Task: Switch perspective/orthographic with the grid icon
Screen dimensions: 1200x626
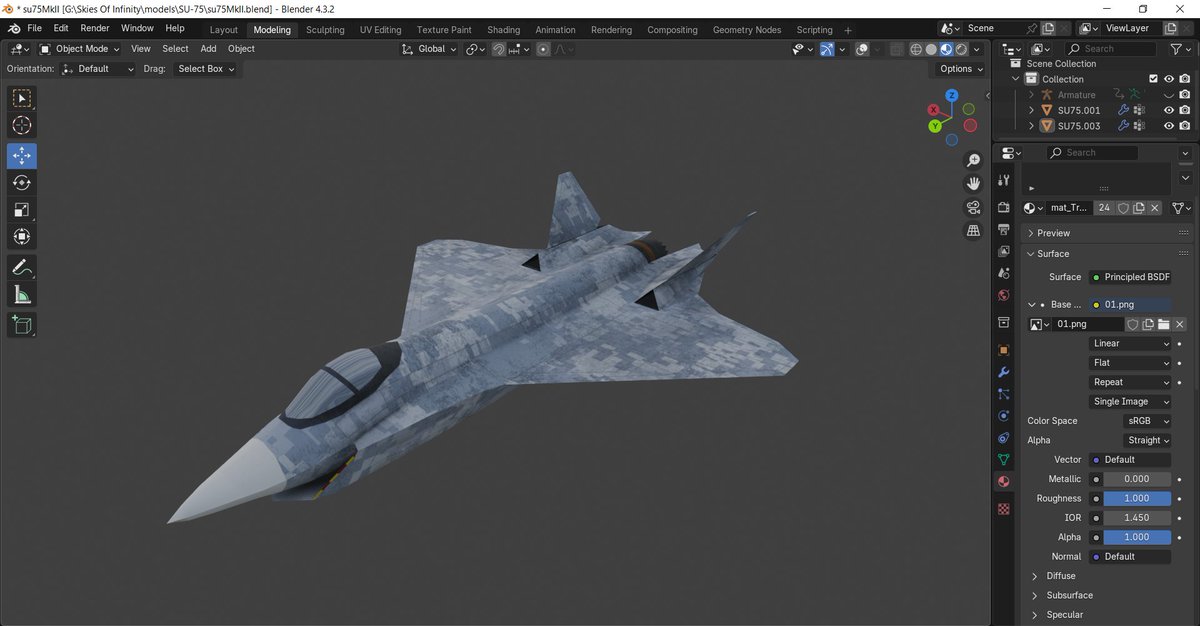Action: (973, 230)
